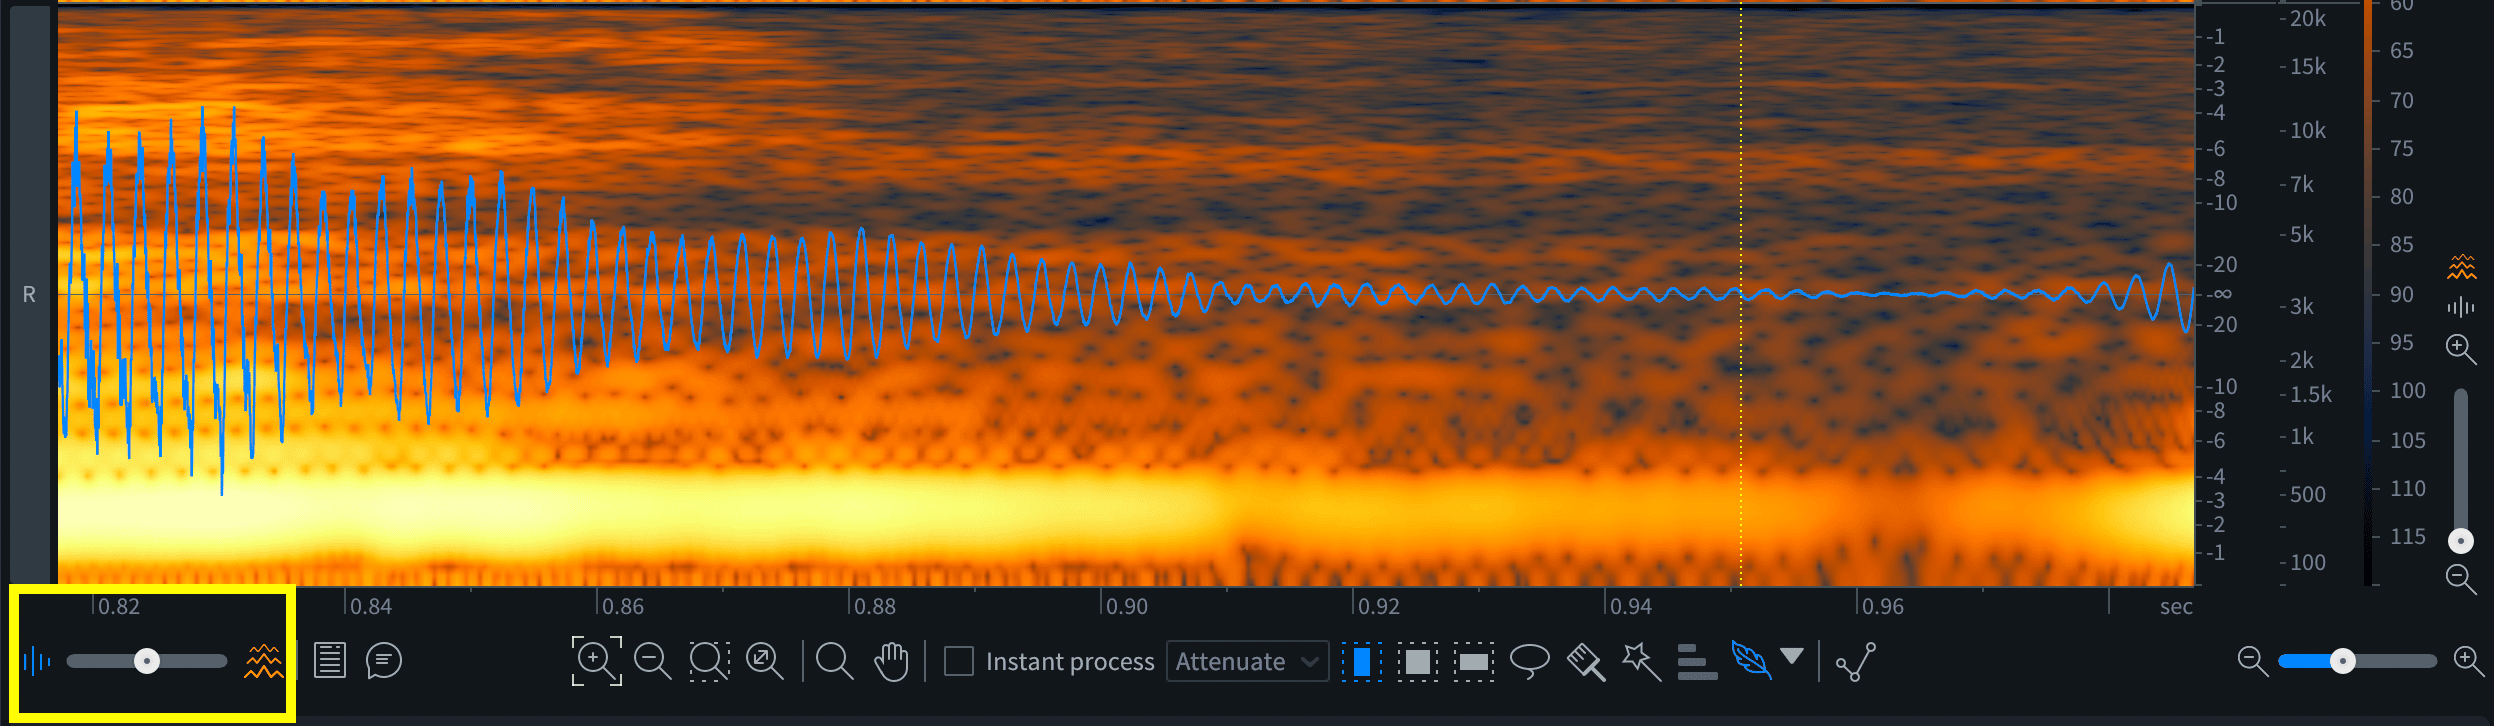
Task: Click the 10k label on the frequency scale
Action: point(2308,130)
